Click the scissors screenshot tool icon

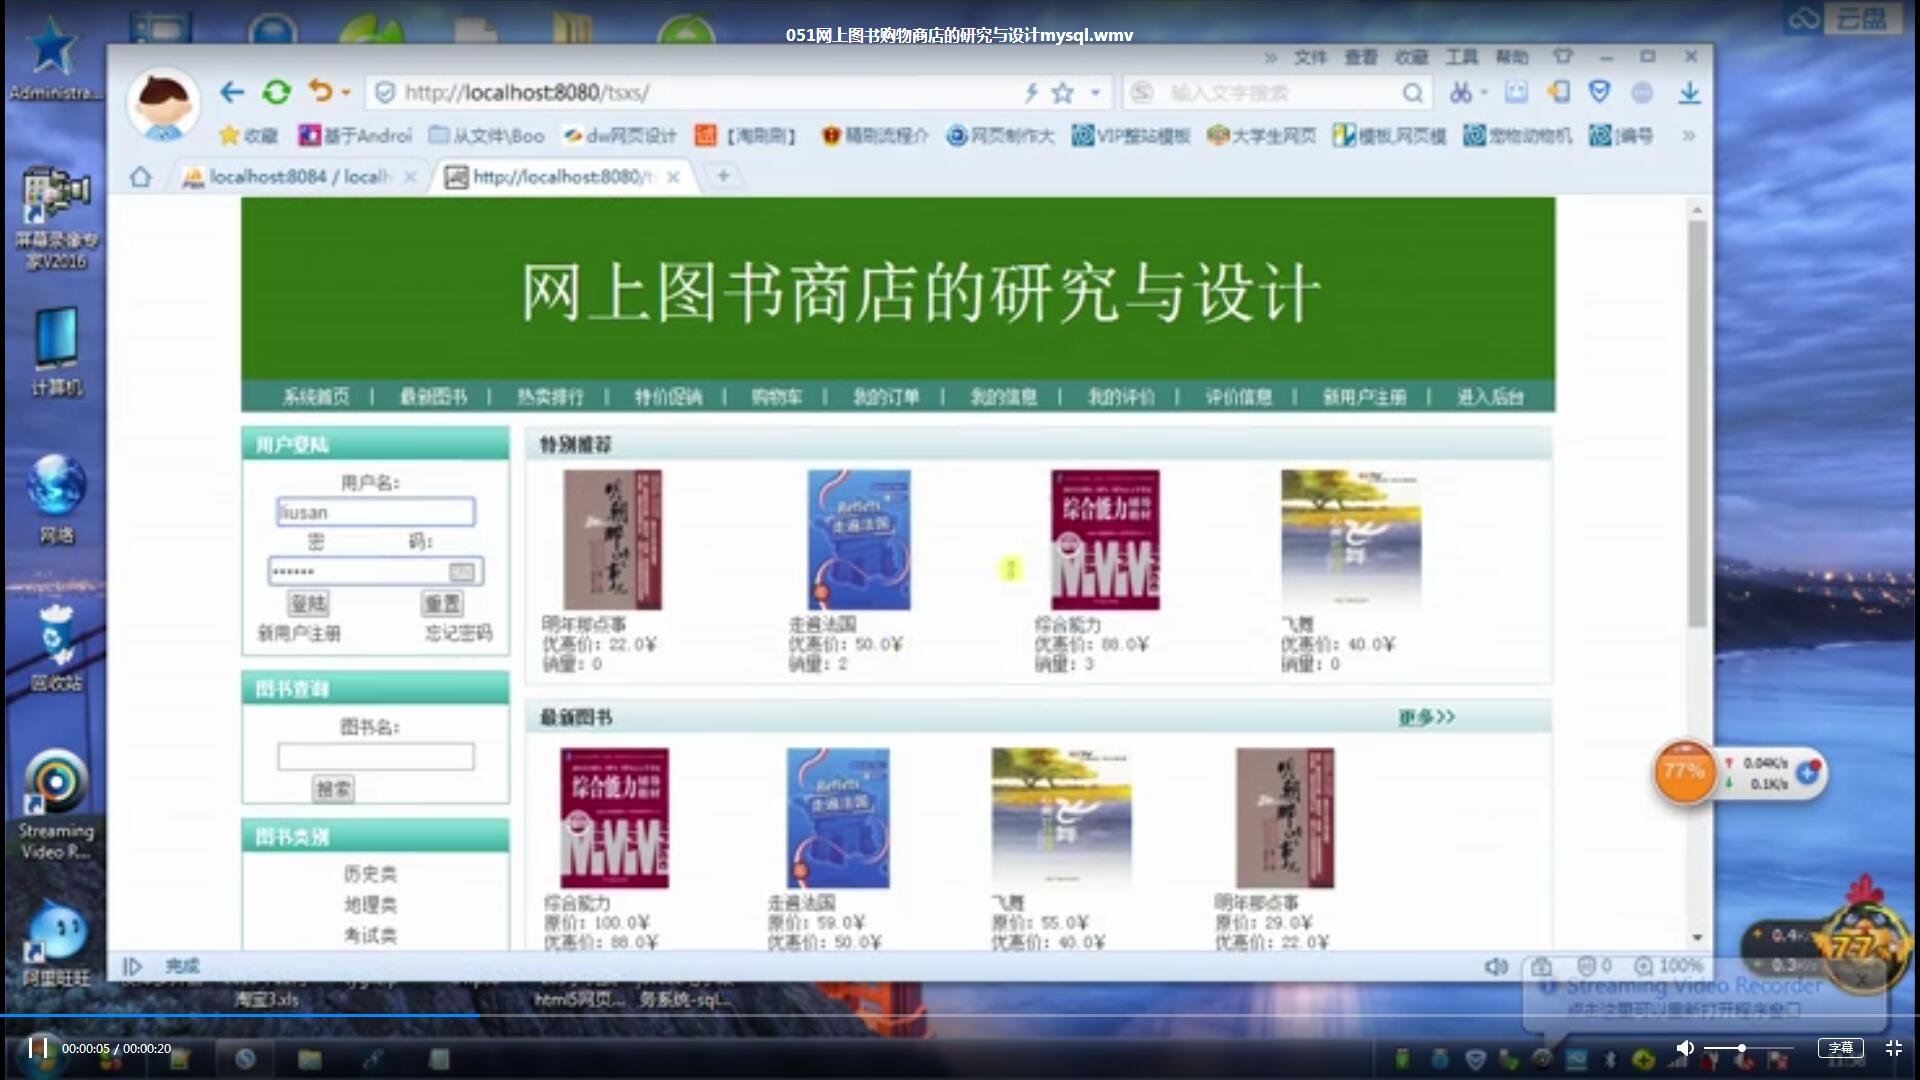(1461, 93)
